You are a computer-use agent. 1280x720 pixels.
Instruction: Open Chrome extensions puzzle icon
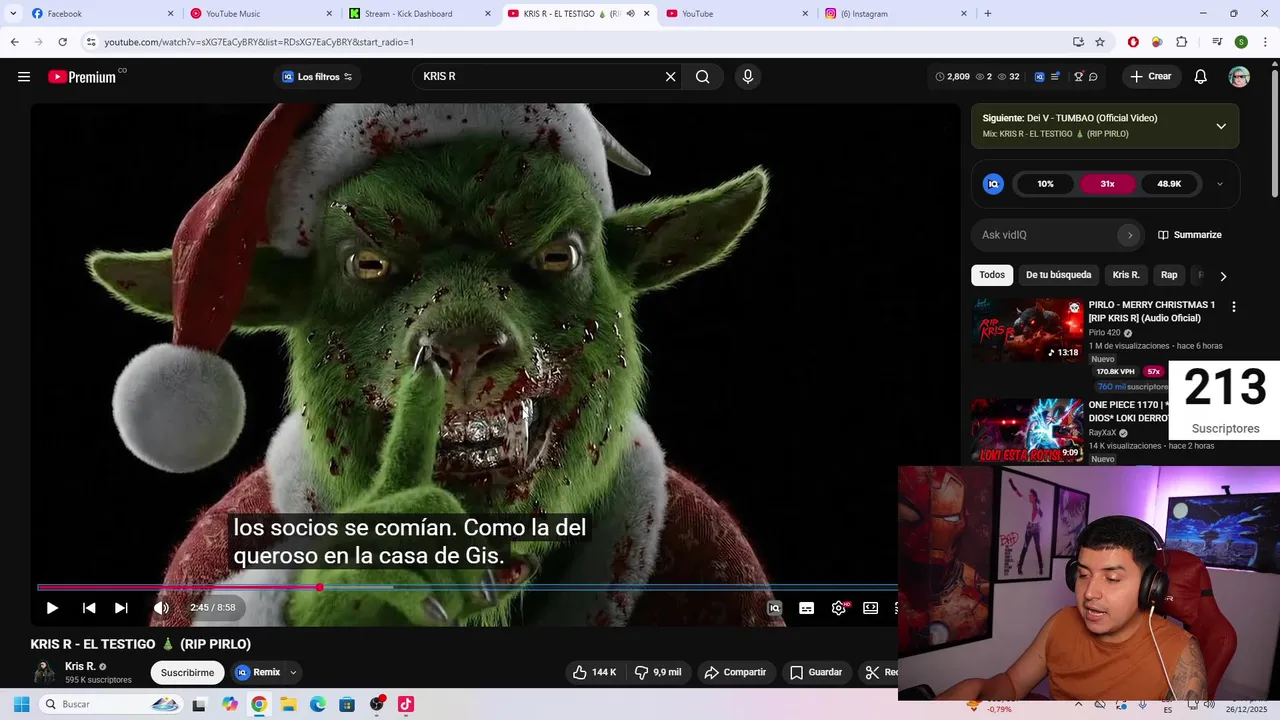click(1182, 42)
